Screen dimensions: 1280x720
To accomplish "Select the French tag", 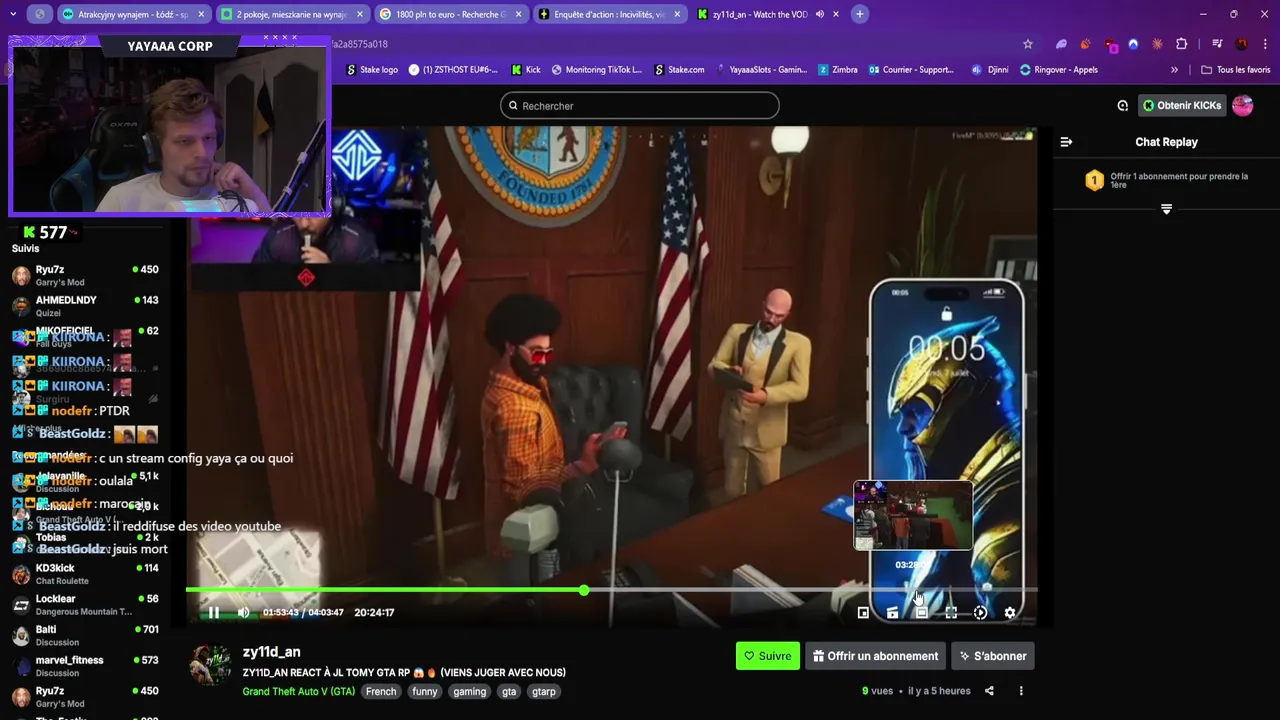I will pos(381,691).
